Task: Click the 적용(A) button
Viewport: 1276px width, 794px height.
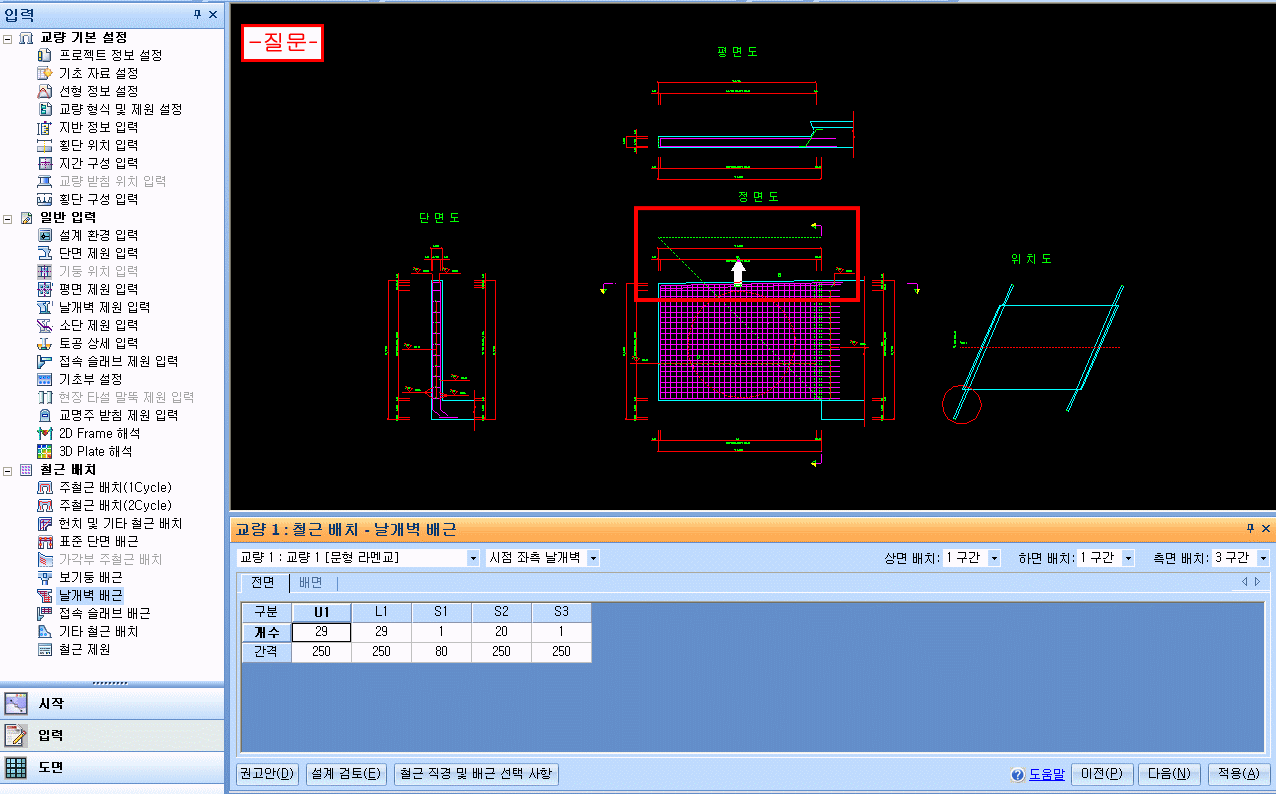Action: (1239, 773)
